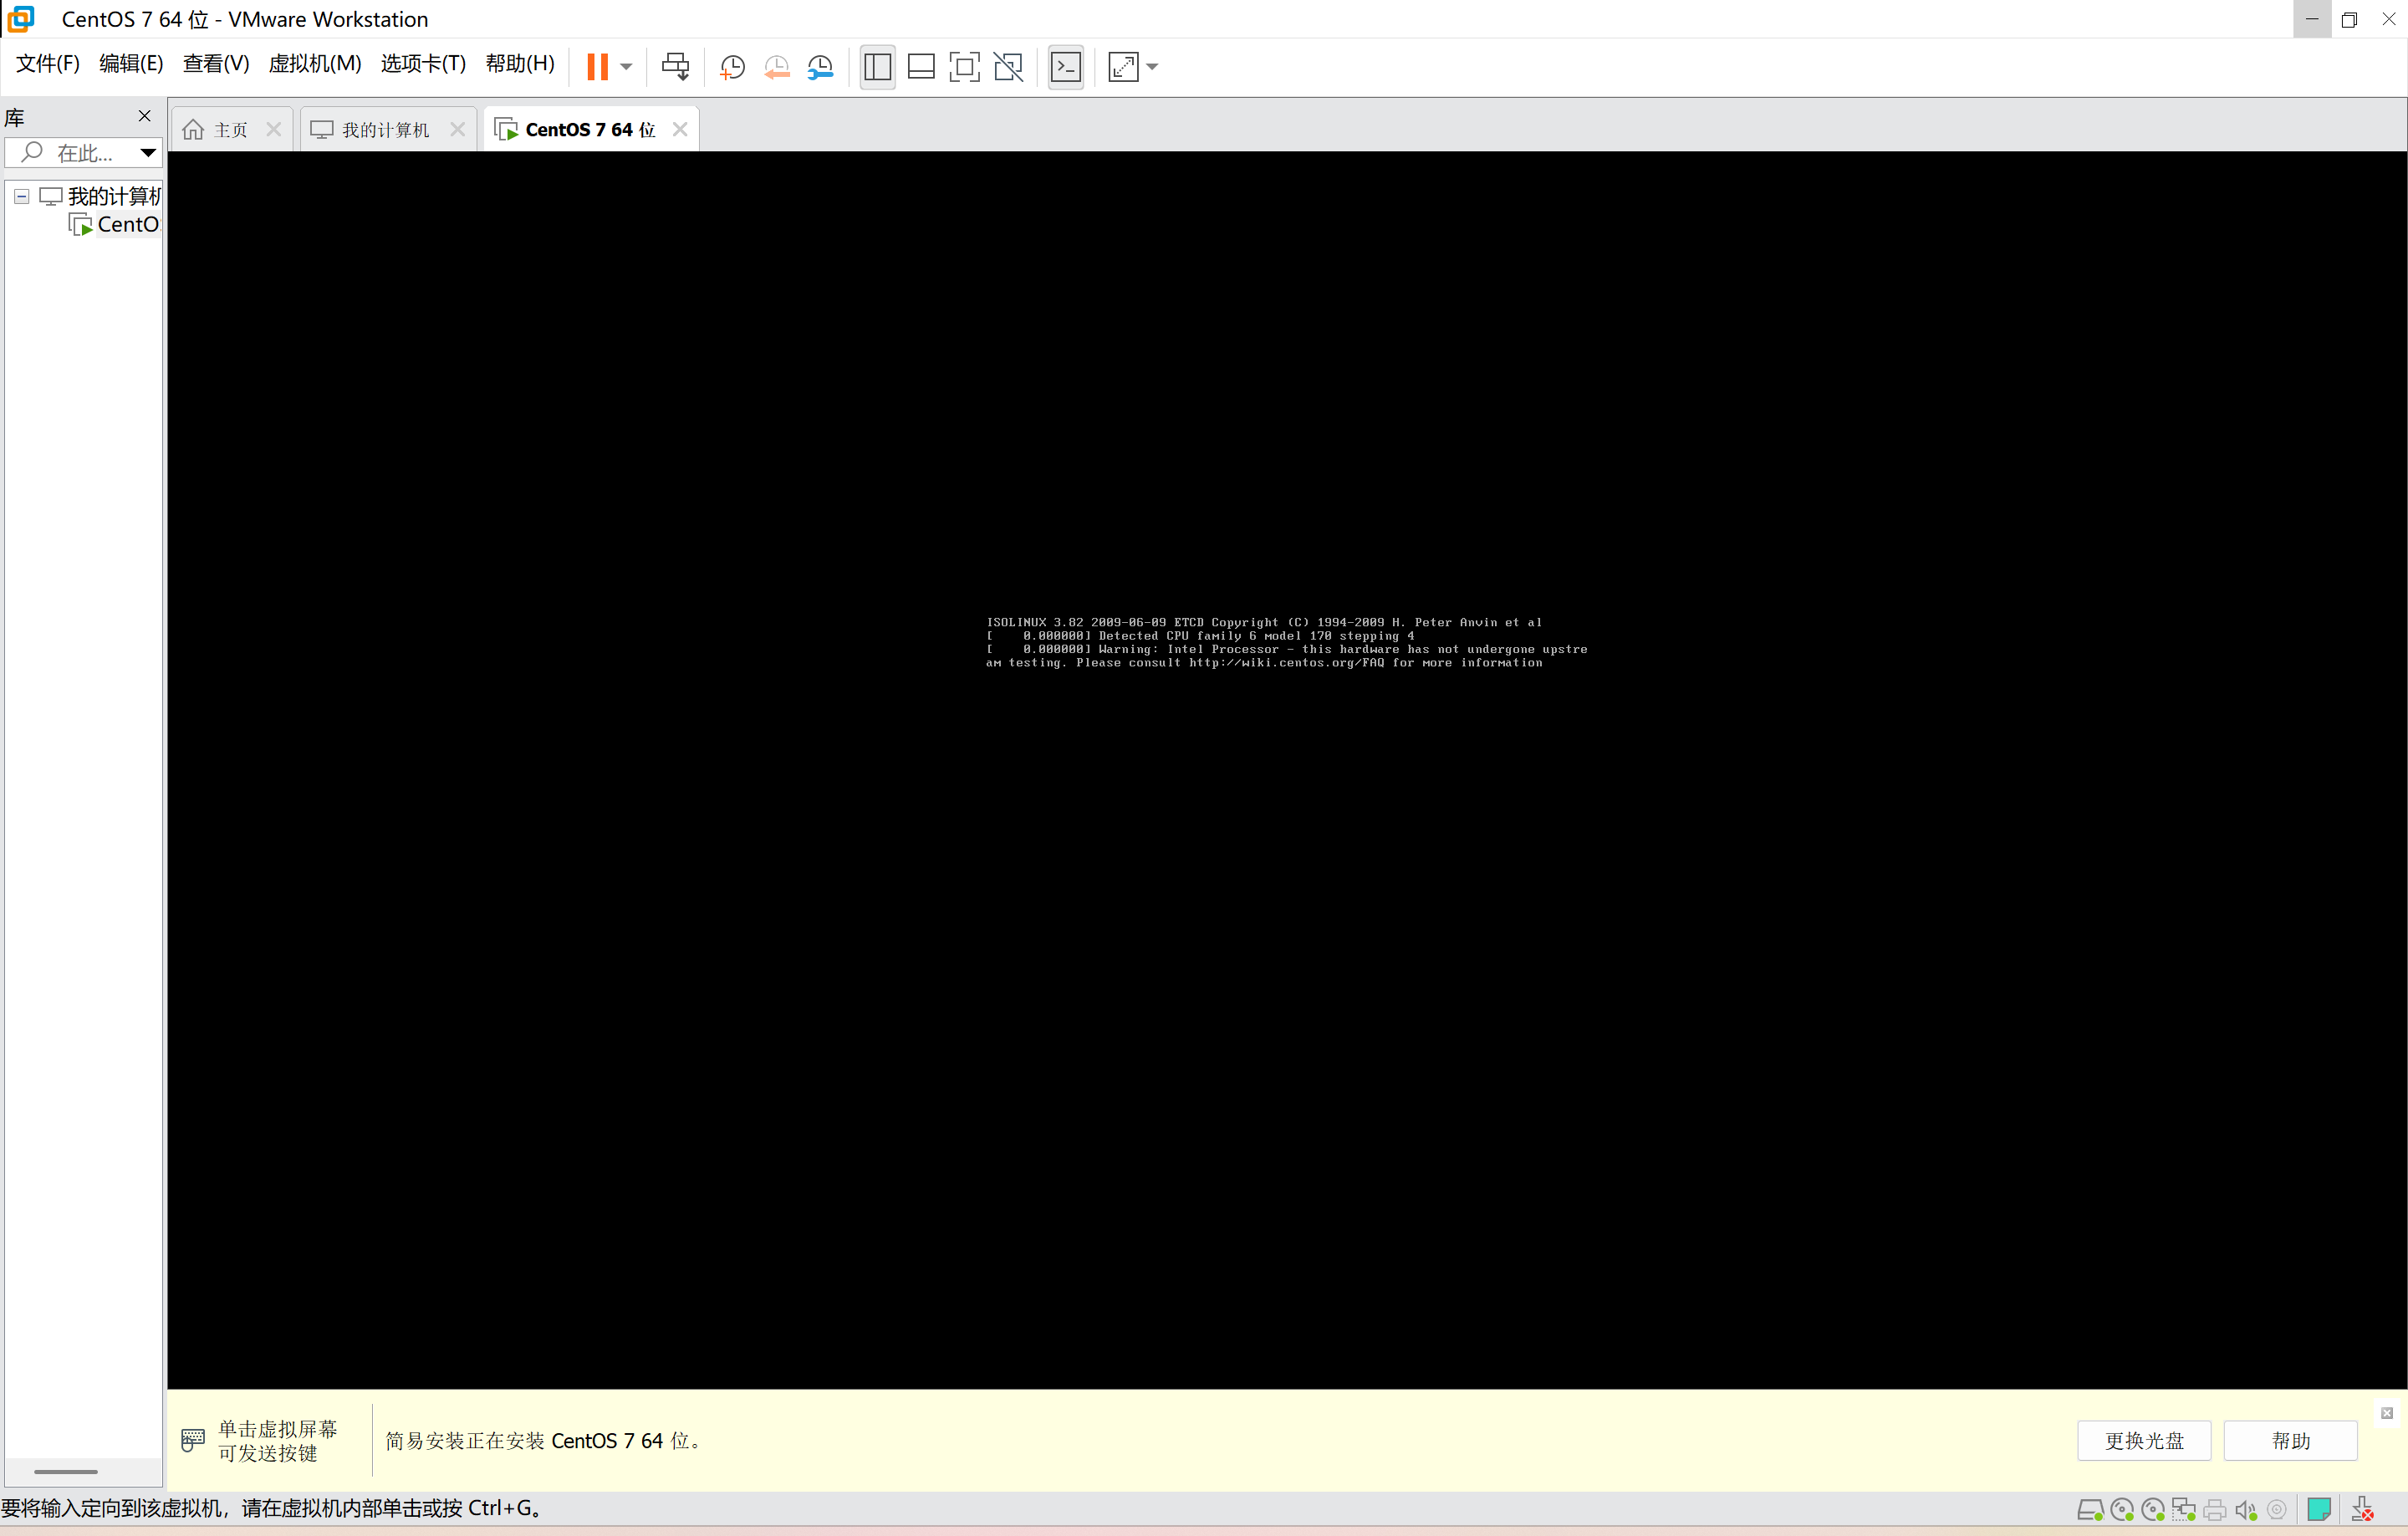
Task: Click the orange Suspend VM pause icon
Action: point(597,67)
